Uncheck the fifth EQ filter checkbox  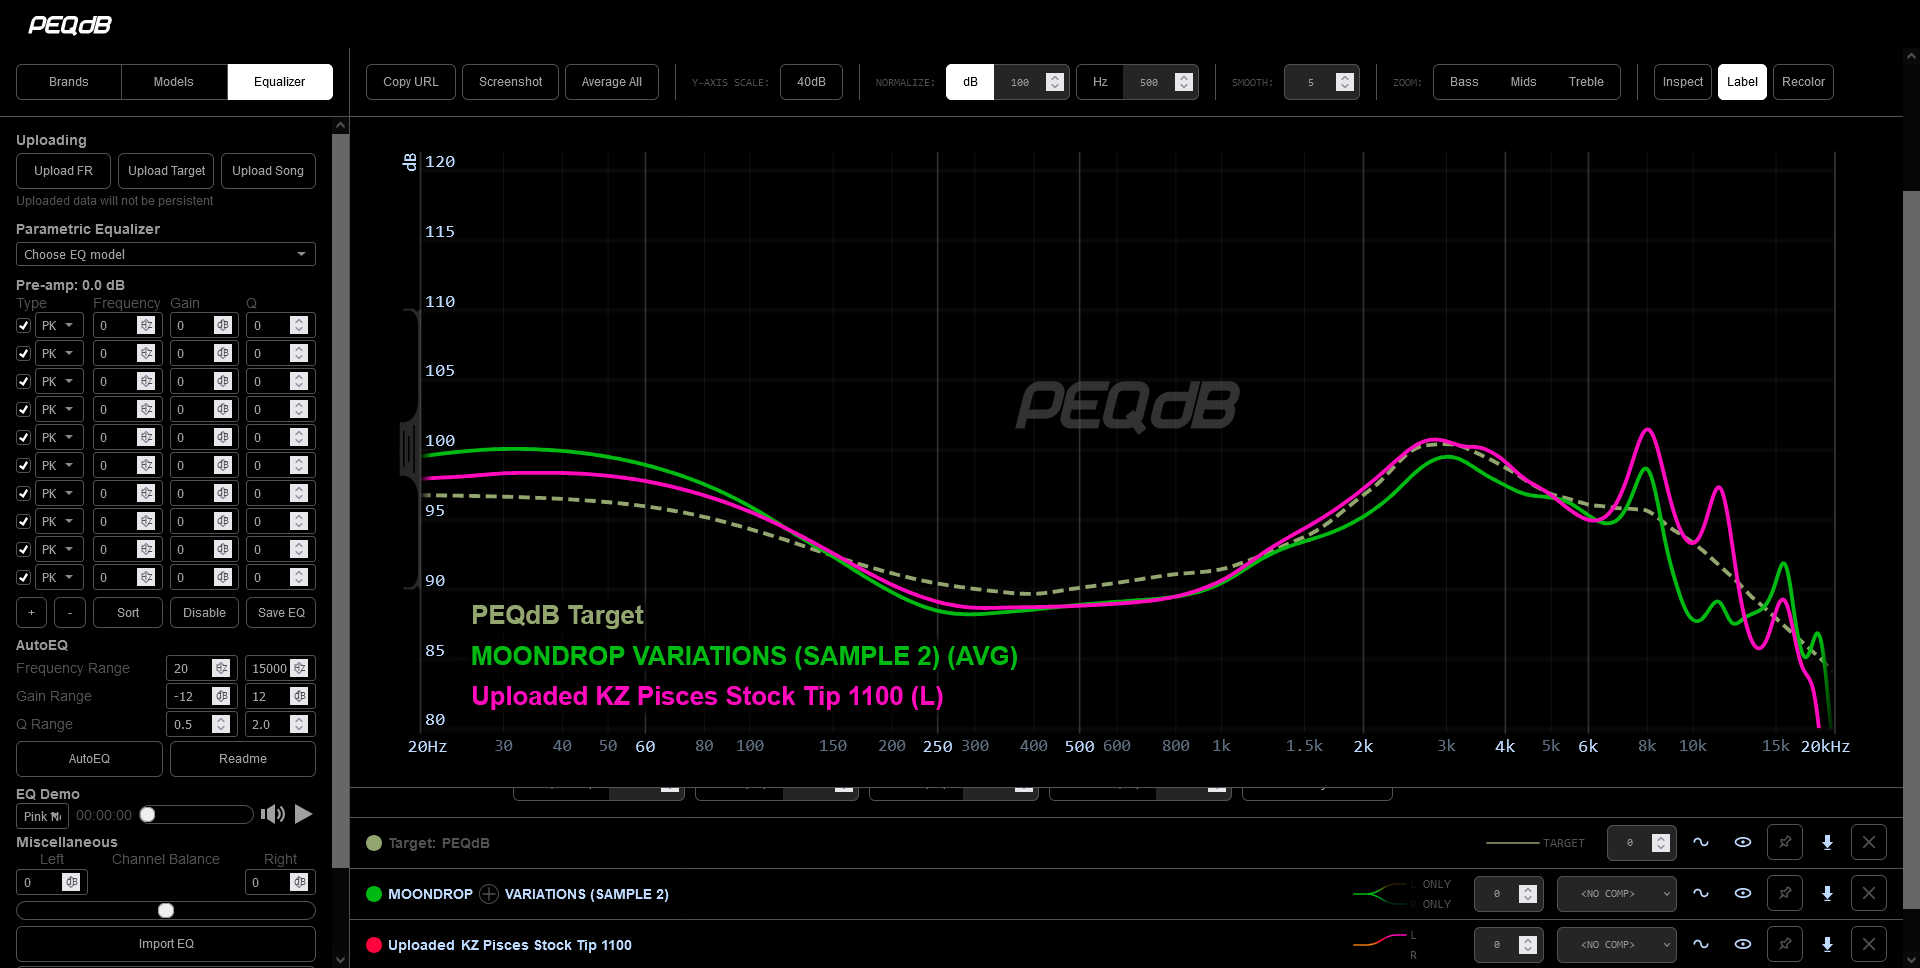click(24, 437)
